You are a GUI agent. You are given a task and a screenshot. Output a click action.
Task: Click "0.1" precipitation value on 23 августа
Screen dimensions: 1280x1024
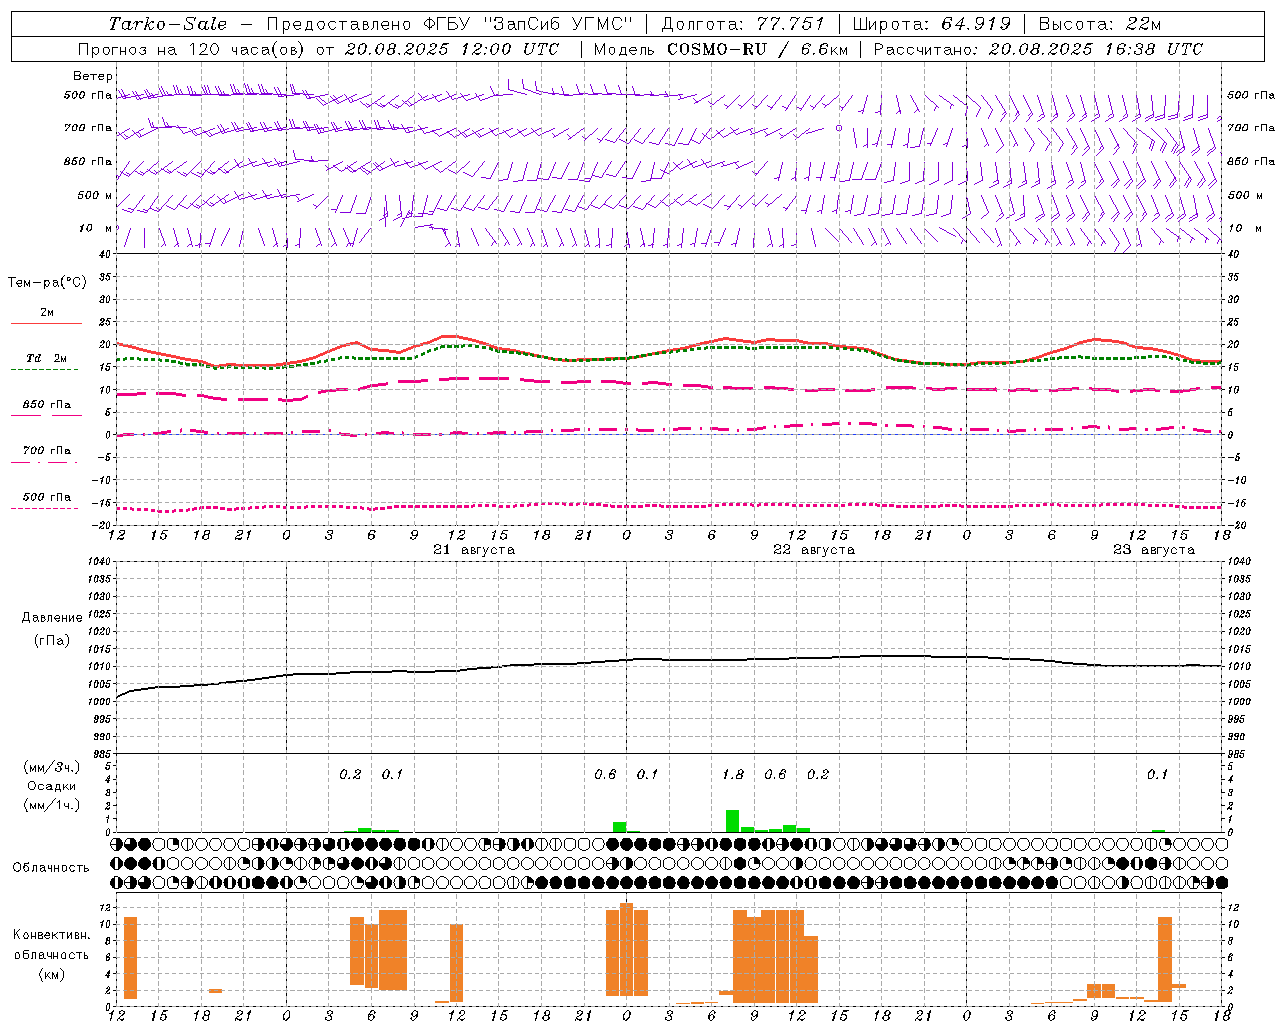point(1157,774)
